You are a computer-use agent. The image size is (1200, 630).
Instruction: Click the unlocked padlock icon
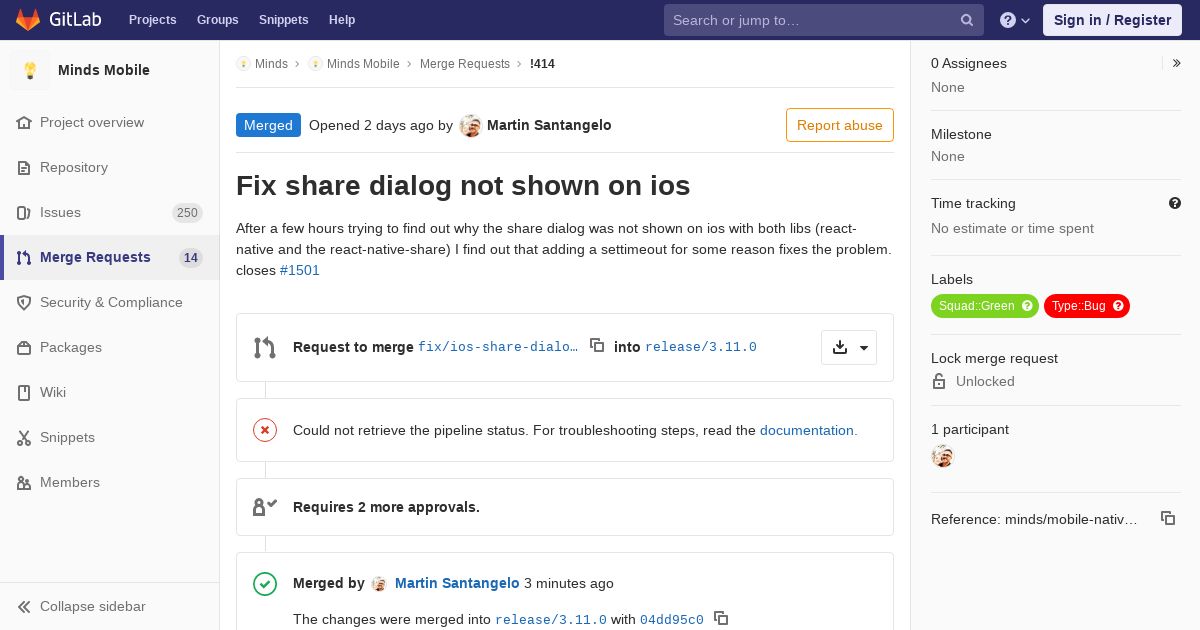point(939,381)
